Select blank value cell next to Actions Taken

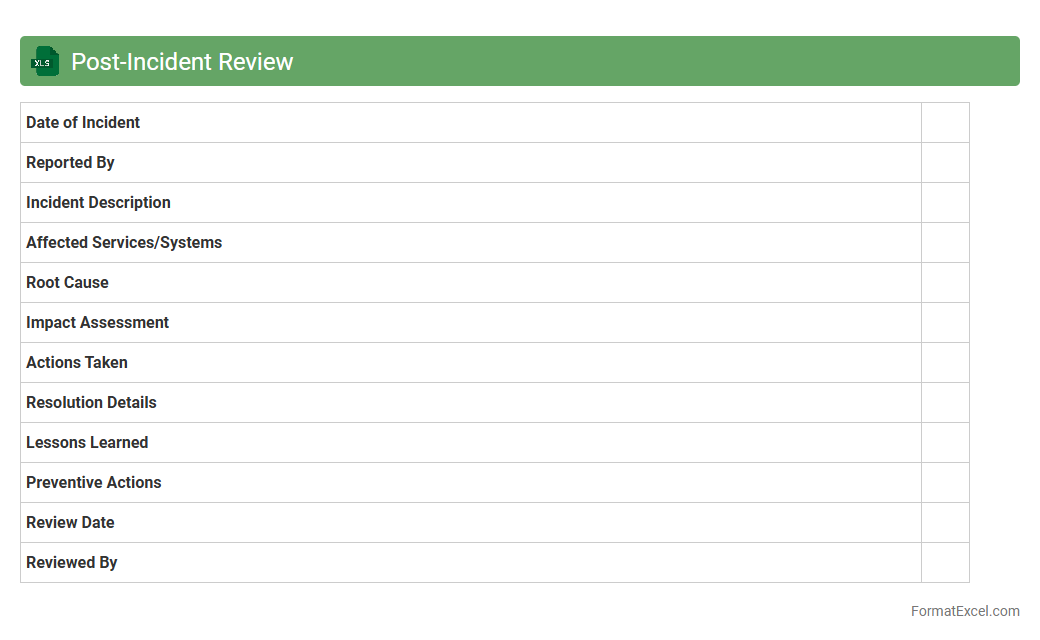[x=945, y=363]
